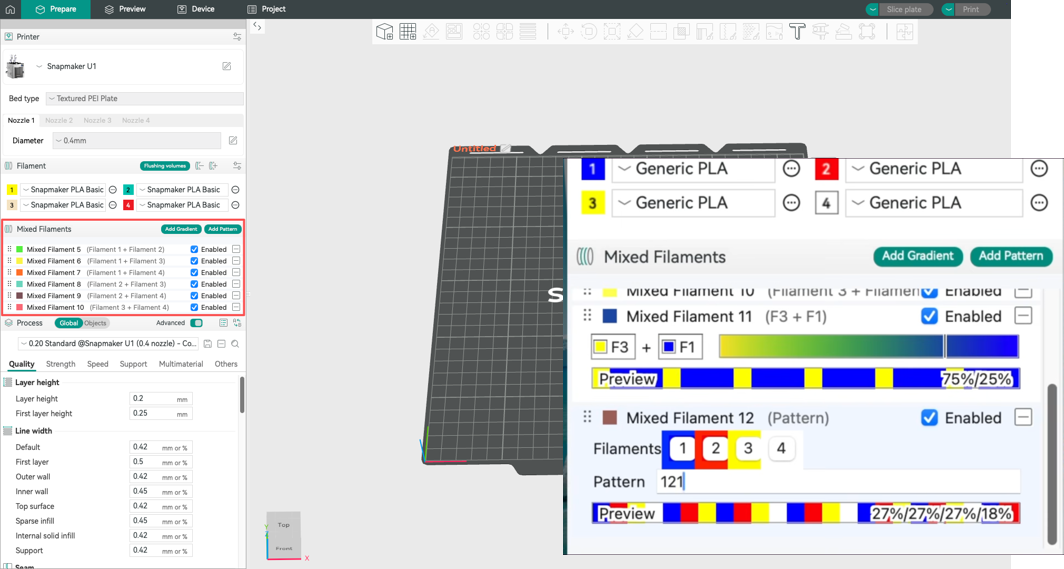Select the Move tool in toolbar
1064x569 pixels.
(x=565, y=32)
